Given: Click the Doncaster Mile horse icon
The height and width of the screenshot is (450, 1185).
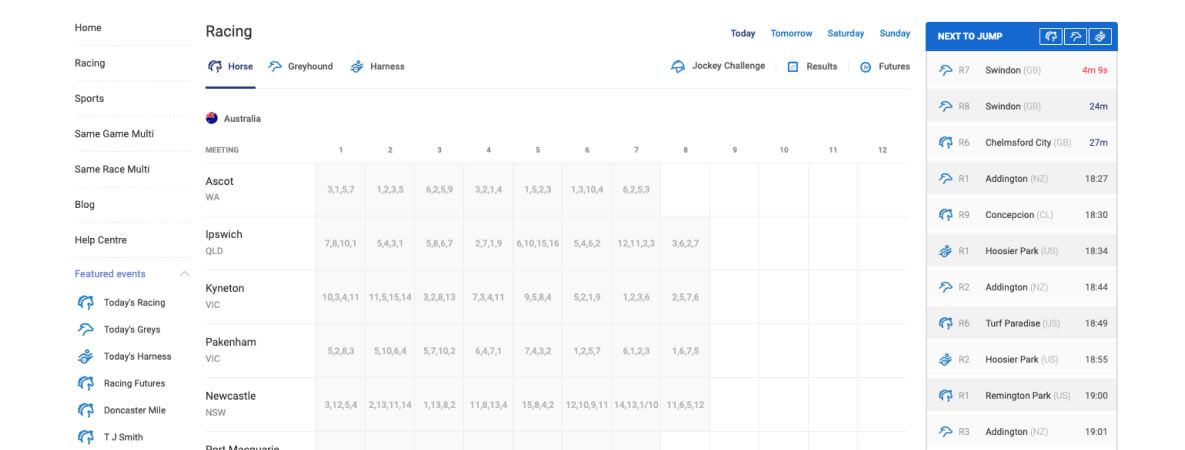Looking at the screenshot, I should point(85,410).
